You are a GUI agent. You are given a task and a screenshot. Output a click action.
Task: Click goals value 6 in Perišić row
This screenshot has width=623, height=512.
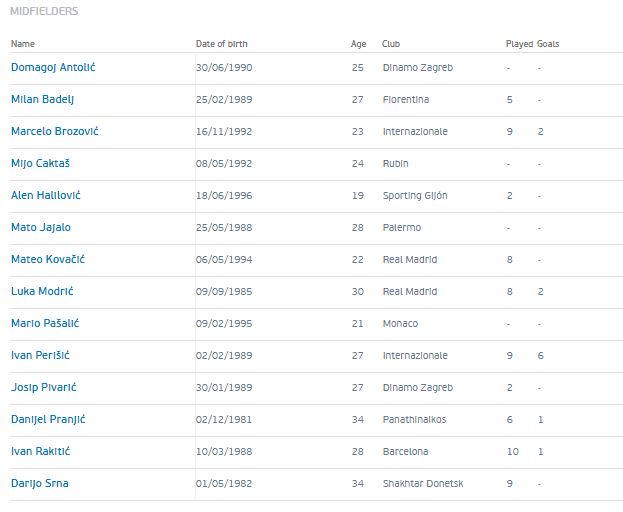tap(540, 356)
